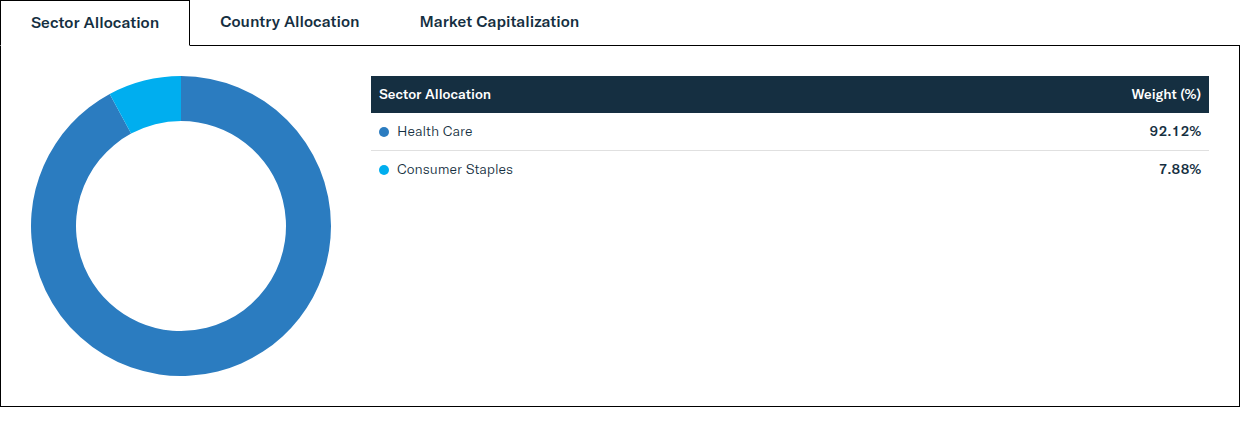Click the bottom of the blue donut ring
Image resolution: width=1240 pixels, height=424 pixels.
point(181,353)
